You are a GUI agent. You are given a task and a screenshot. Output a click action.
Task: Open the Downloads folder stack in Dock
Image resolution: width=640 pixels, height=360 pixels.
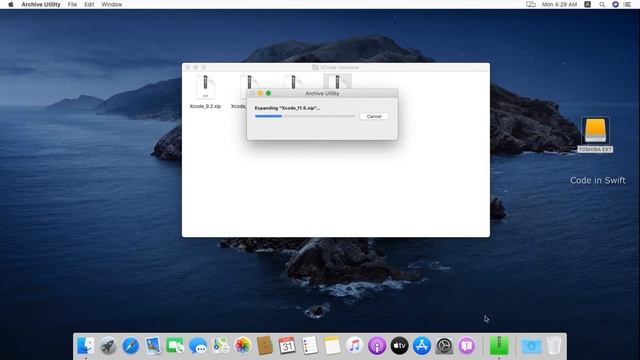tap(531, 346)
